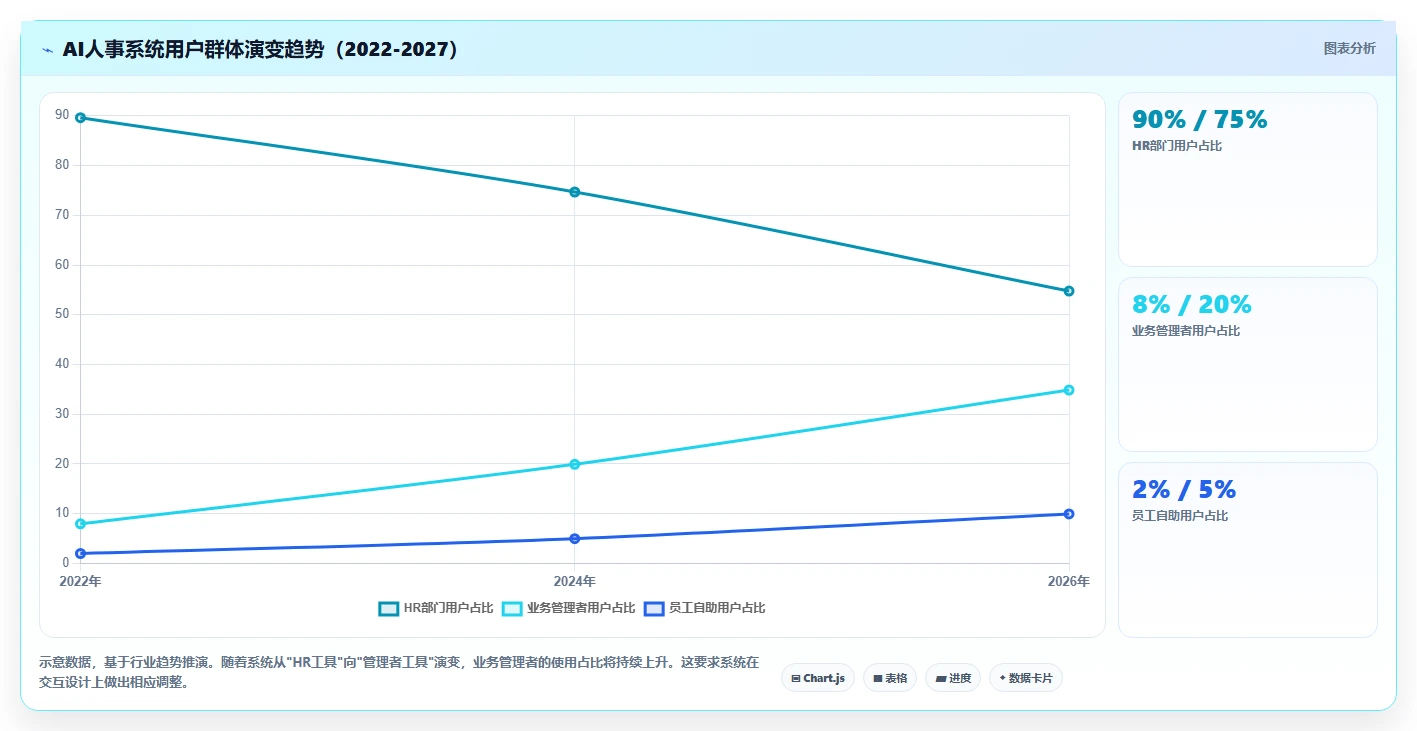Toggle the 员工自助用户占比 legend series
This screenshot has height=731, width=1417.
point(705,608)
